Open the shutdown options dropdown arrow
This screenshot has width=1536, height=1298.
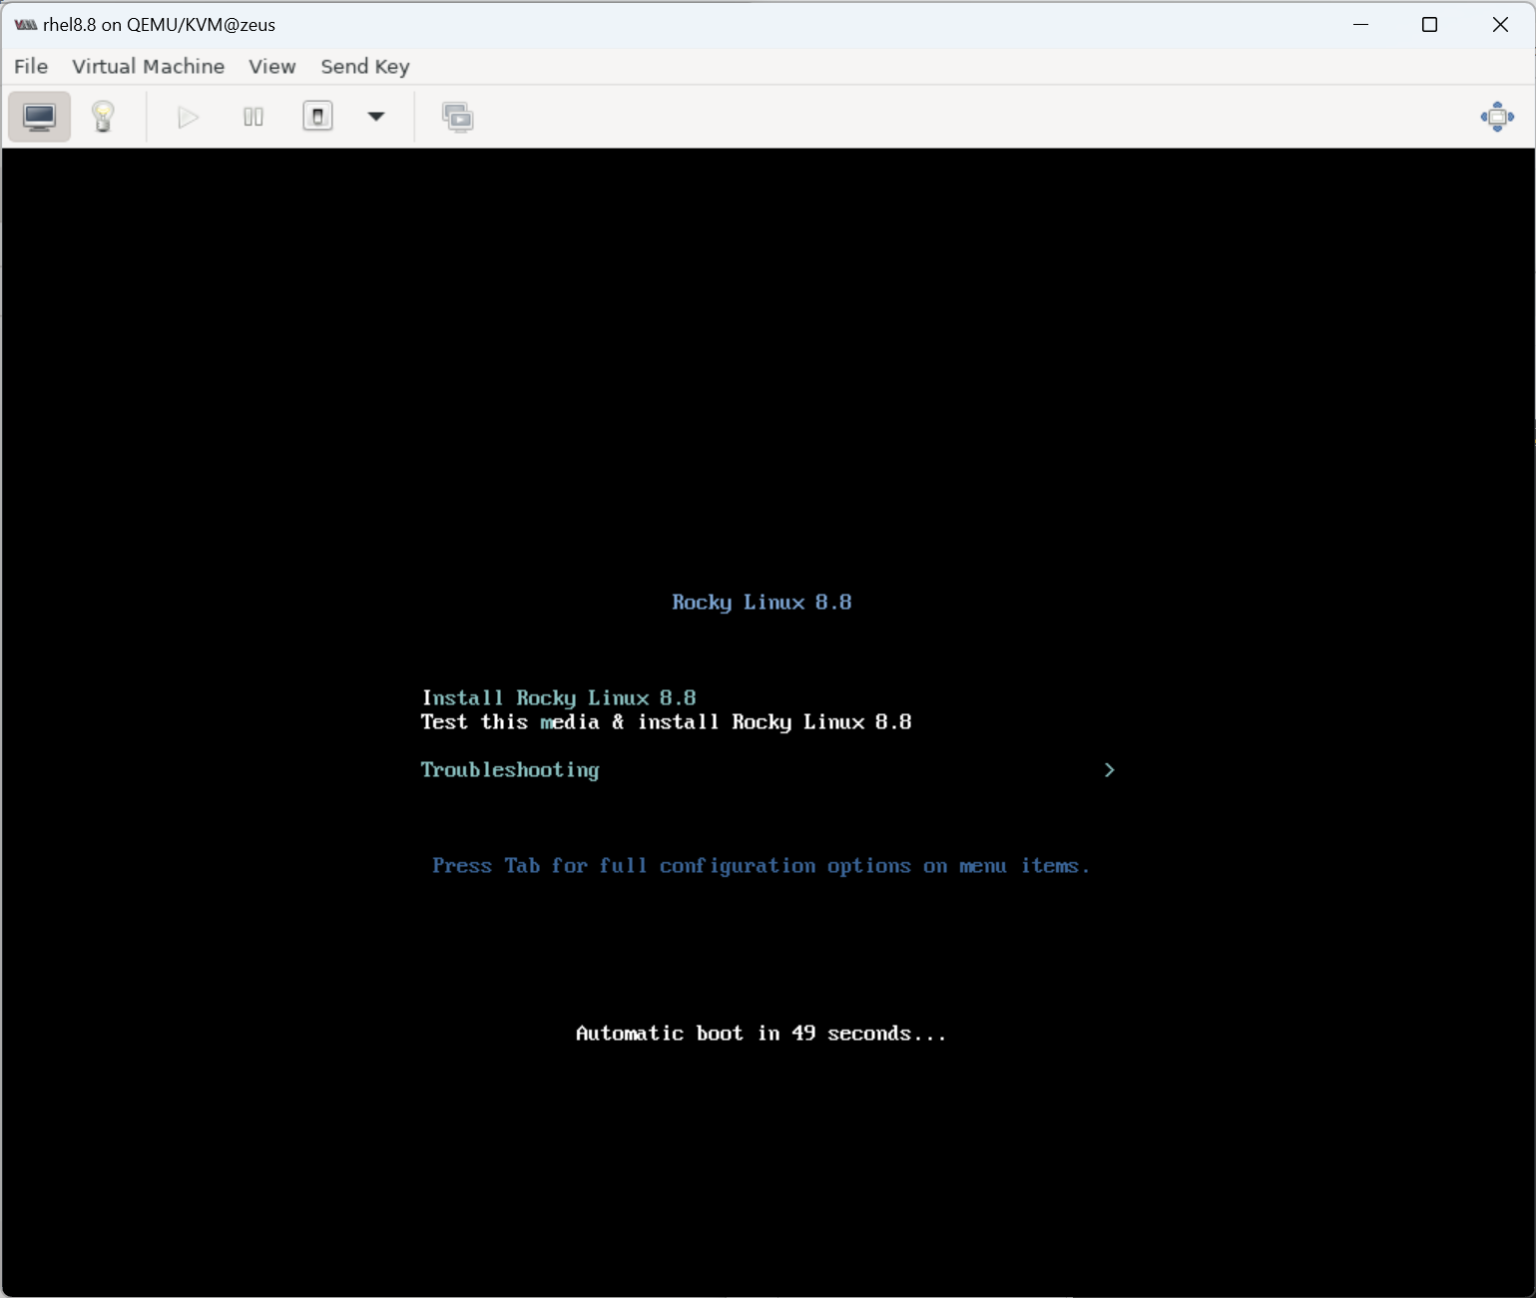coord(375,117)
